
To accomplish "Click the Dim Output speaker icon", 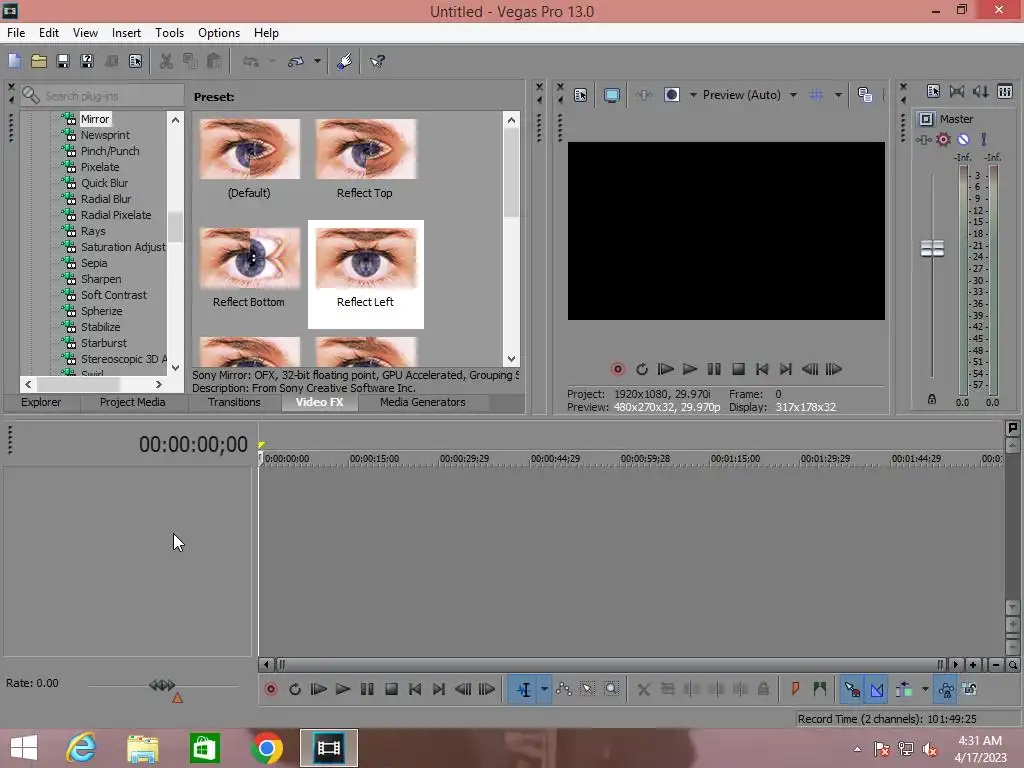I will 981,91.
